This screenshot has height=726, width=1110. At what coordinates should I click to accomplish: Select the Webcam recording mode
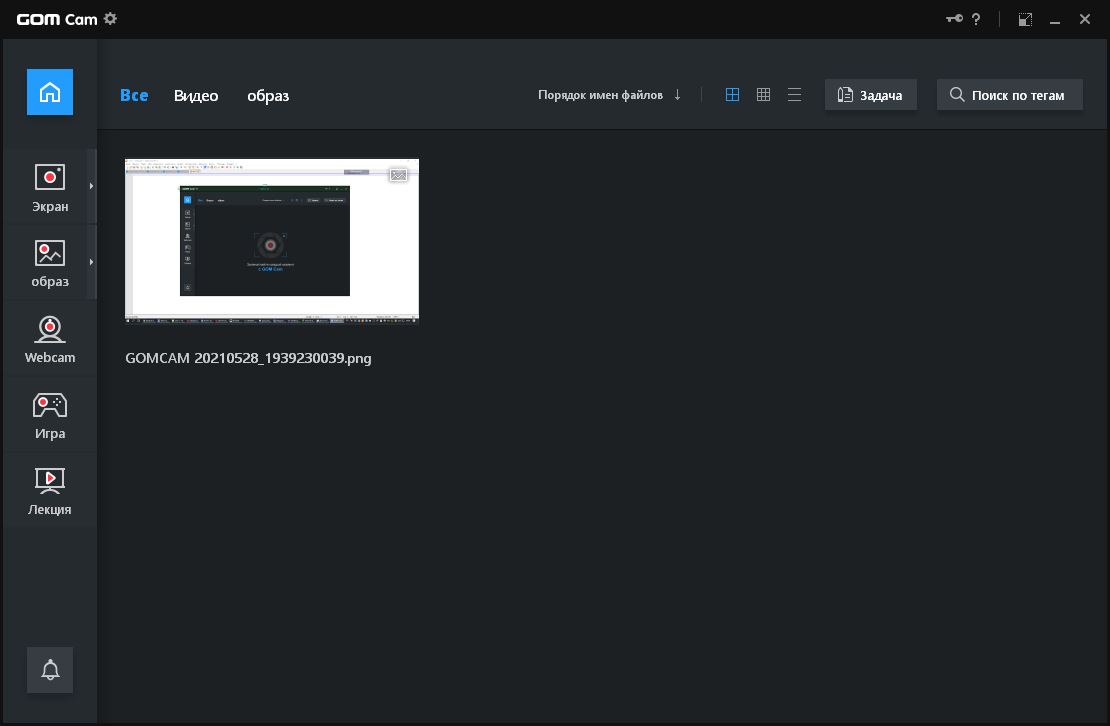click(x=50, y=340)
